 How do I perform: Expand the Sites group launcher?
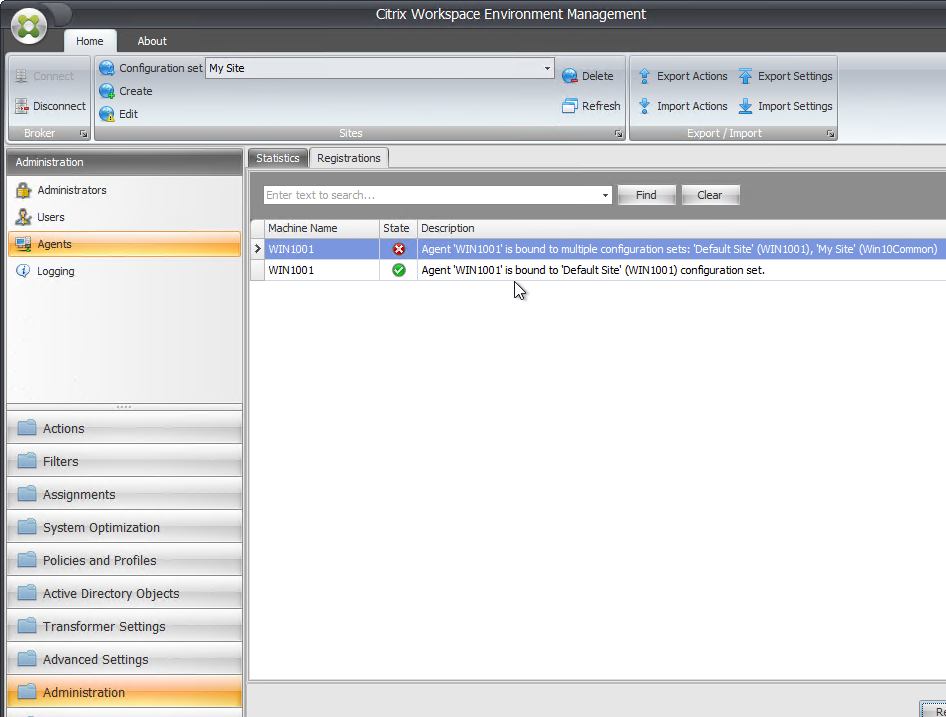pyautogui.click(x=618, y=133)
